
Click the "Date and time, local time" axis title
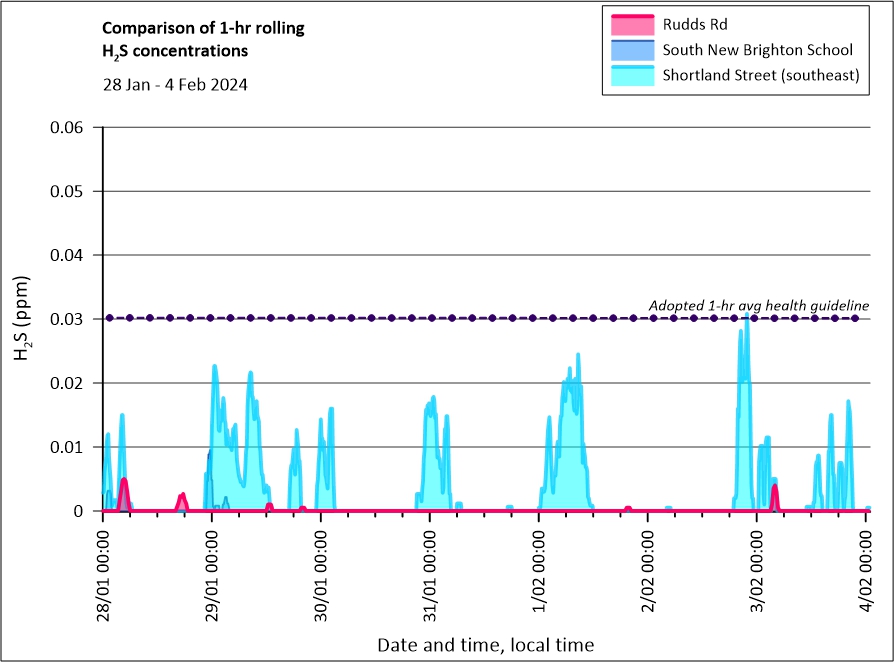coord(485,645)
